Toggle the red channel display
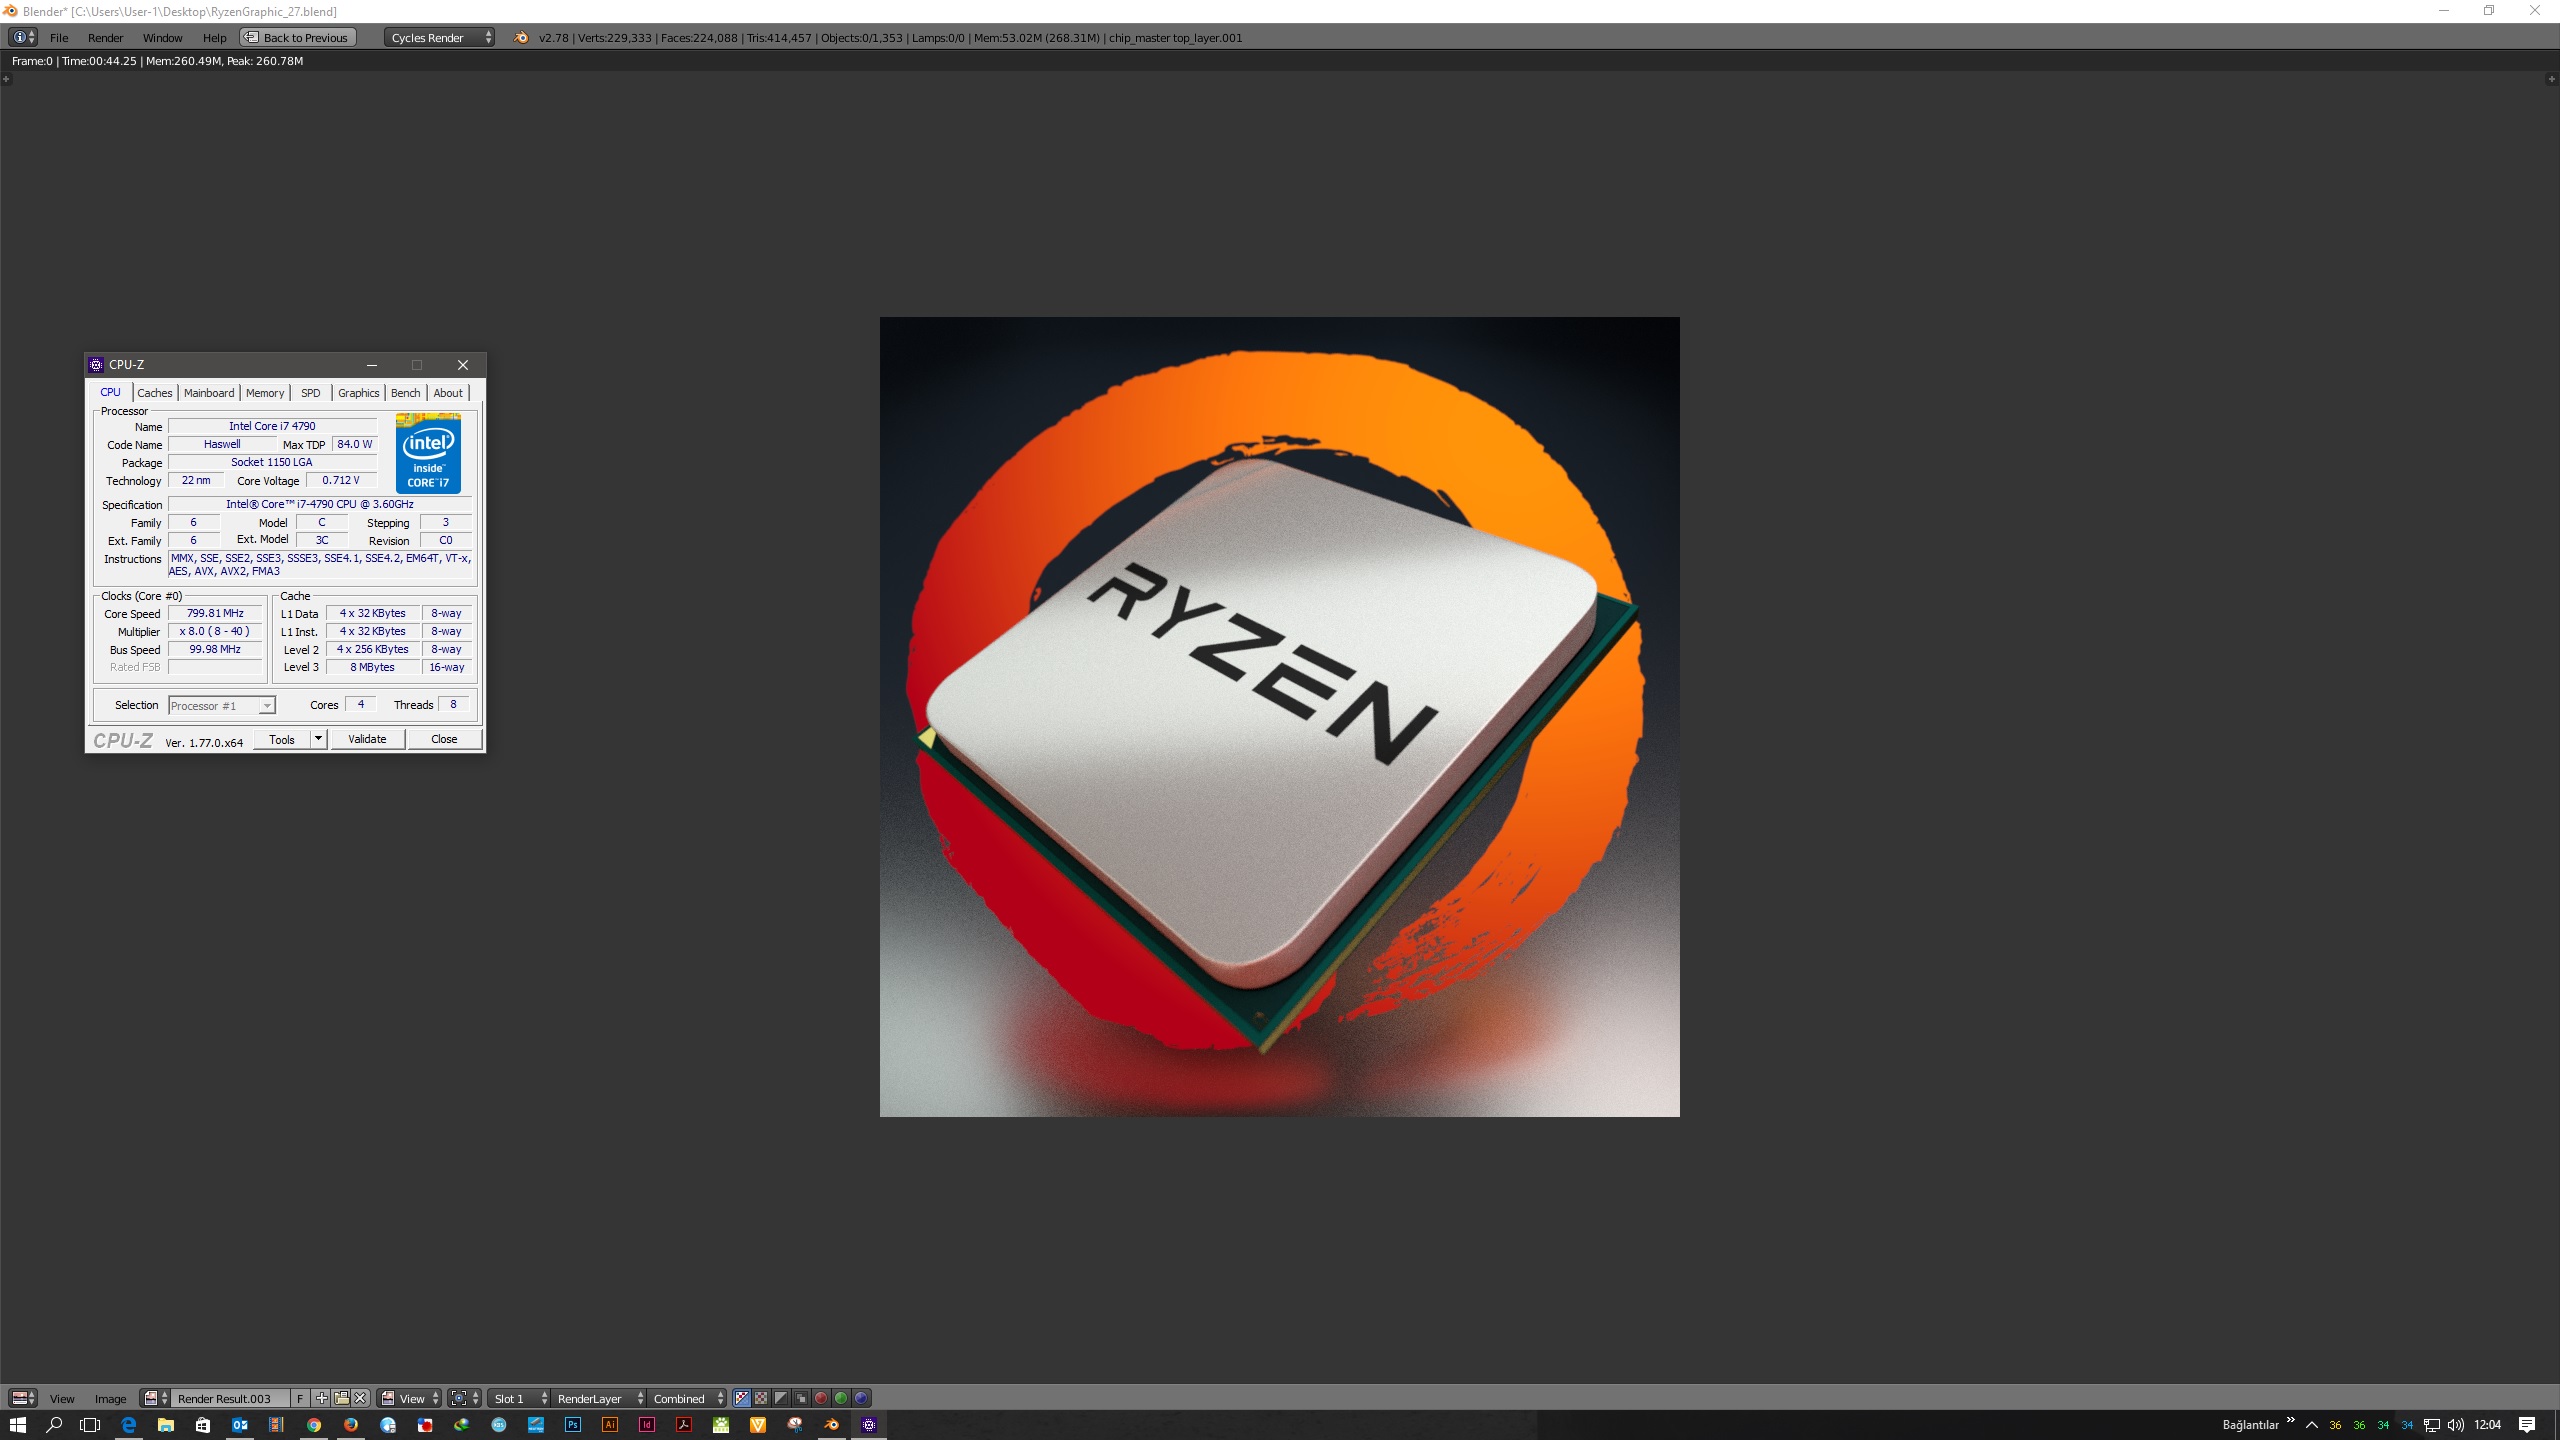 pos(821,1398)
